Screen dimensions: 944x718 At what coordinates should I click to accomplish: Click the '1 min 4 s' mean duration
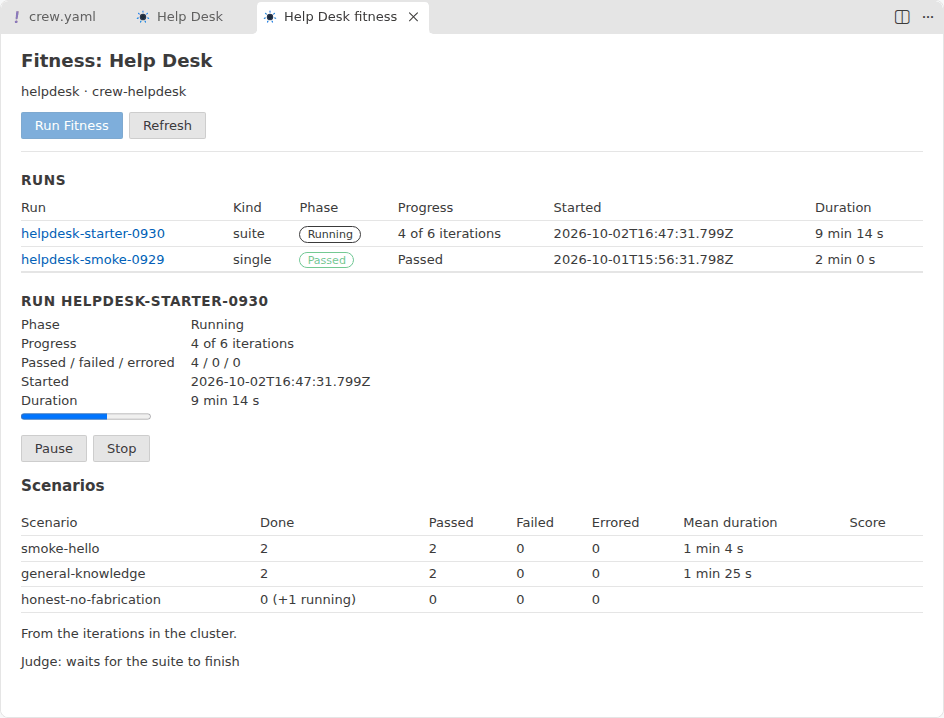pyautogui.click(x=713, y=549)
